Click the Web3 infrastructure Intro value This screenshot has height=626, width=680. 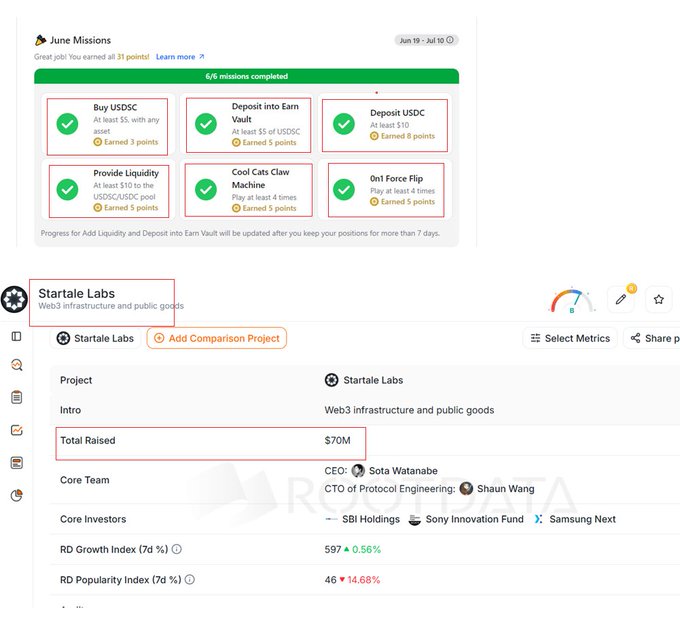pos(409,410)
